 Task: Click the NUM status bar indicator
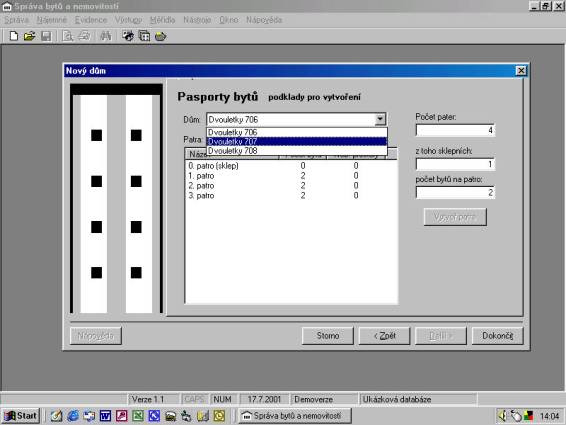223,399
